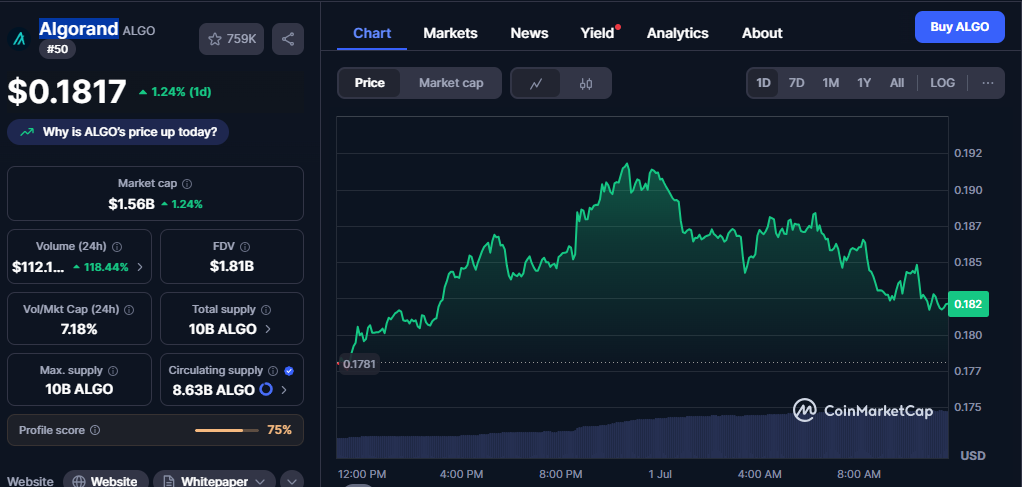Expand Total supply details chevron

268,329
